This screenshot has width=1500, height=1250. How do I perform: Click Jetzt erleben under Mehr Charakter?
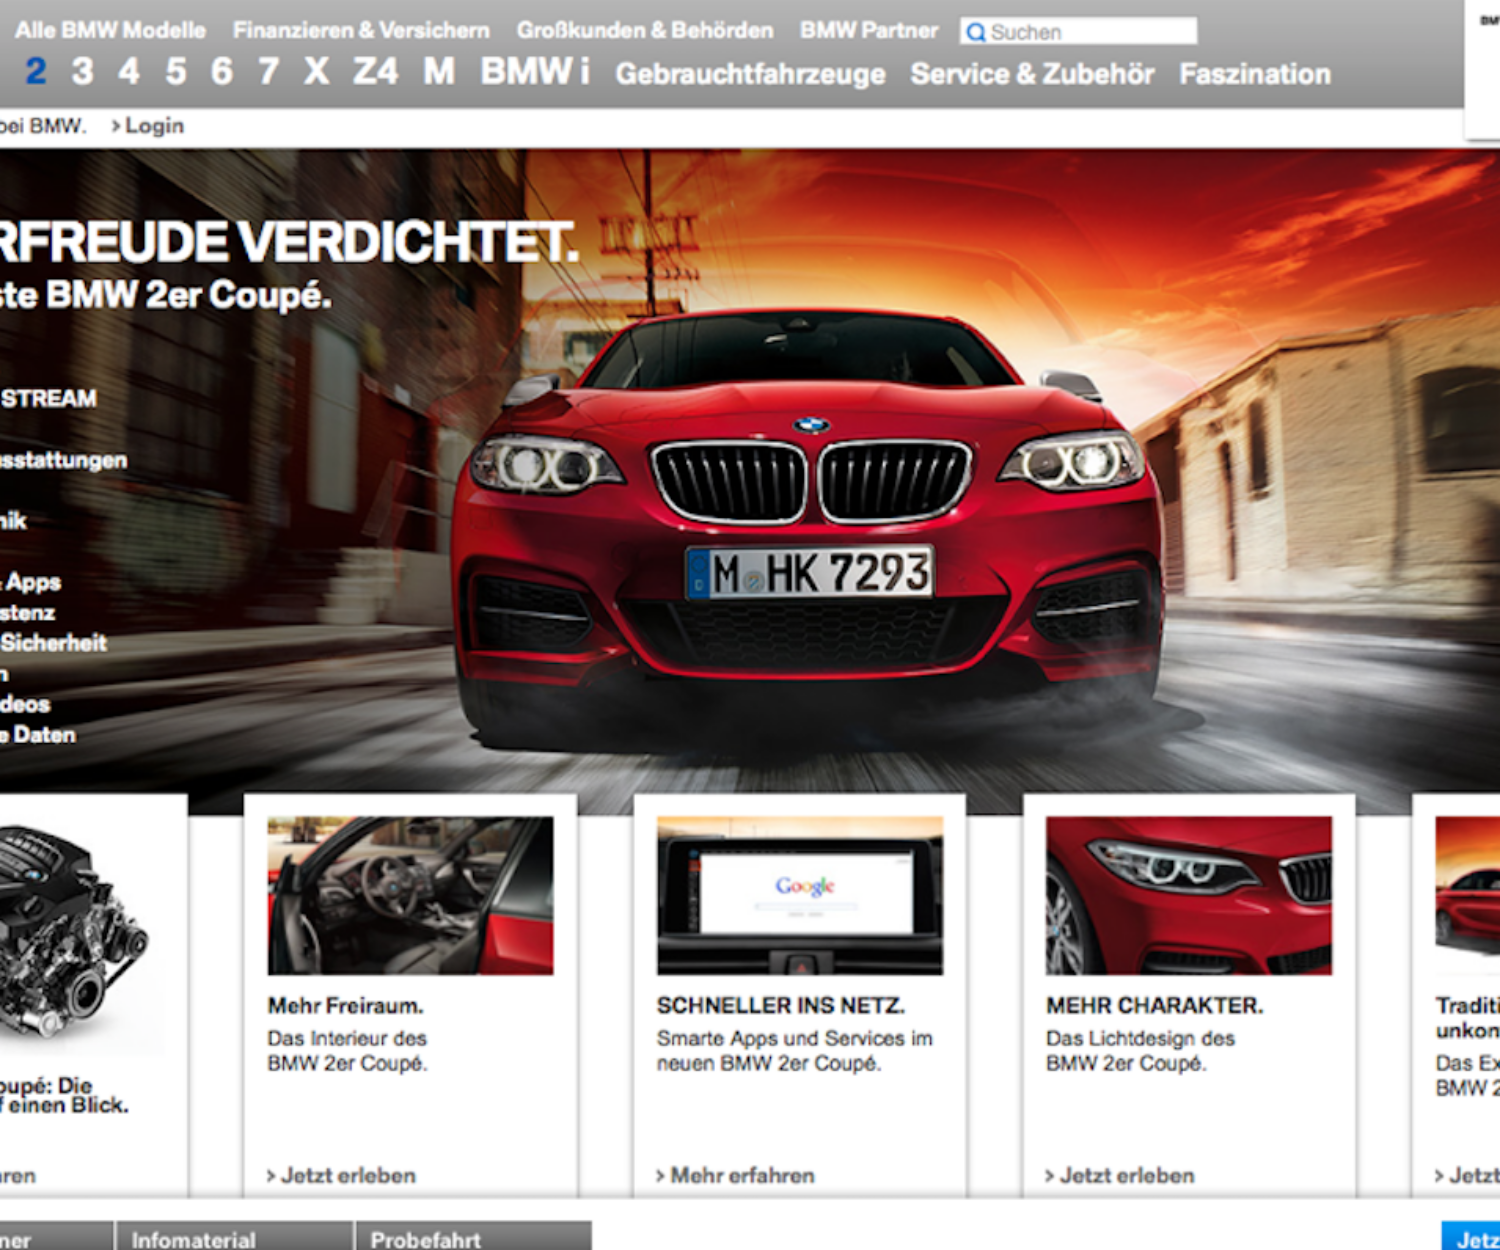coord(1120,1176)
